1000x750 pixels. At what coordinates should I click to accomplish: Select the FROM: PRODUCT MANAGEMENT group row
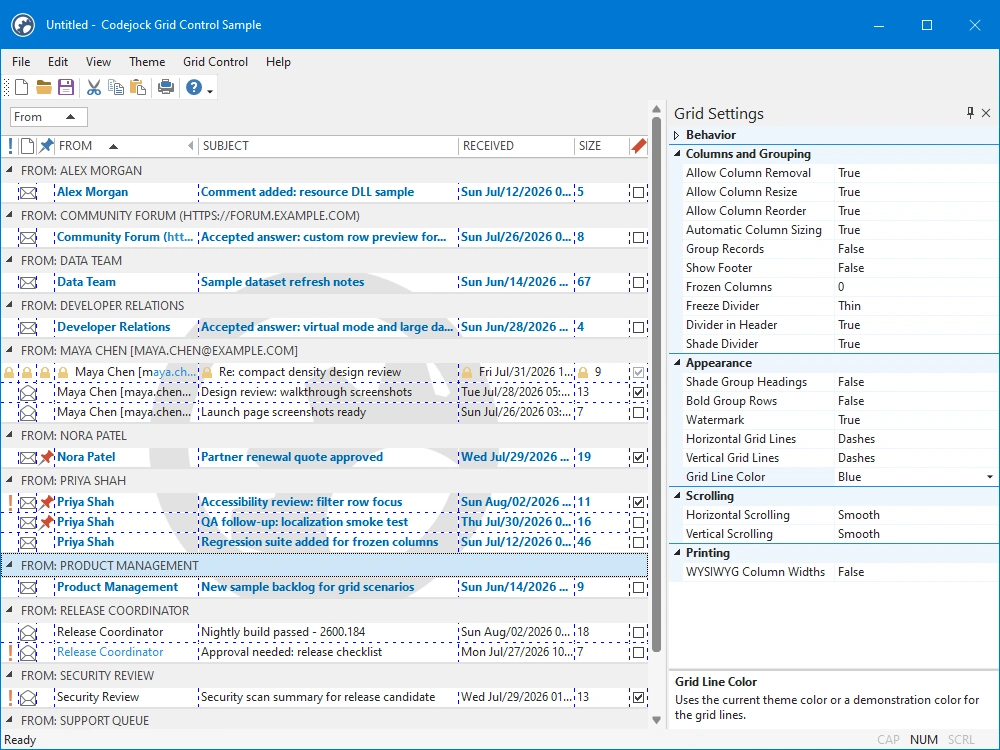(325, 566)
